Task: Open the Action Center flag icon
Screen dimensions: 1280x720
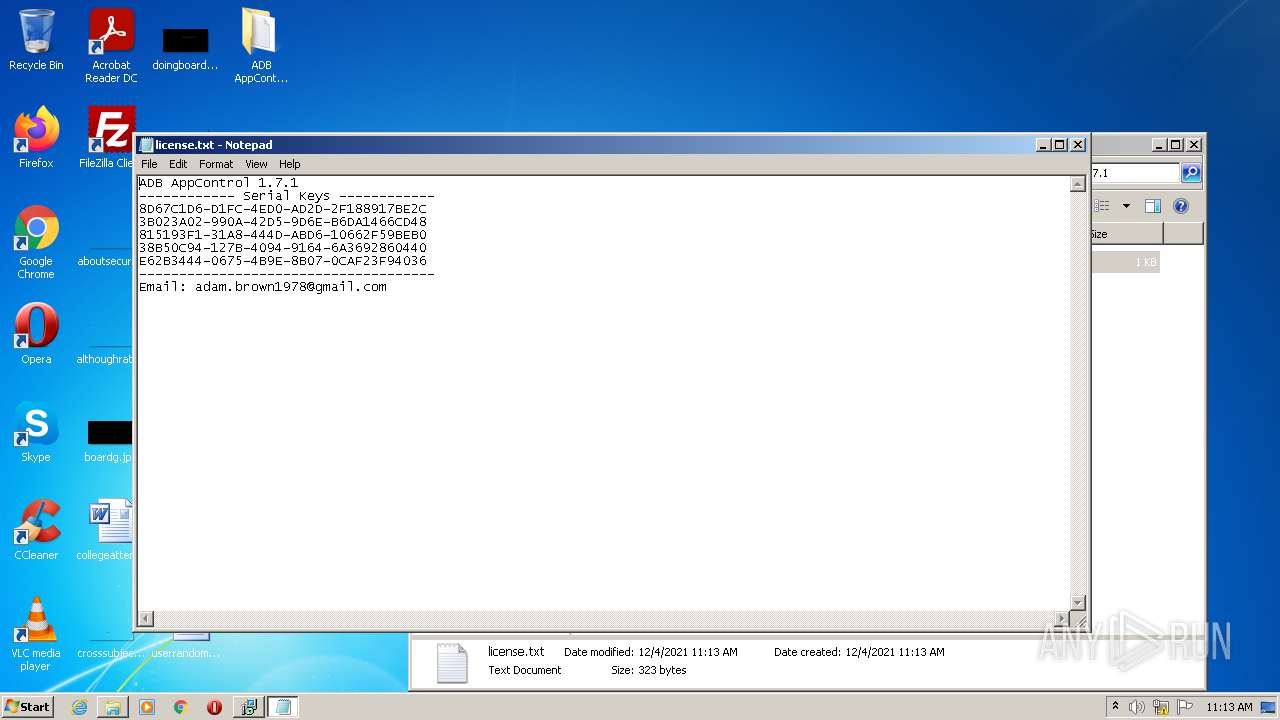Action: pyautogui.click(x=1185, y=707)
